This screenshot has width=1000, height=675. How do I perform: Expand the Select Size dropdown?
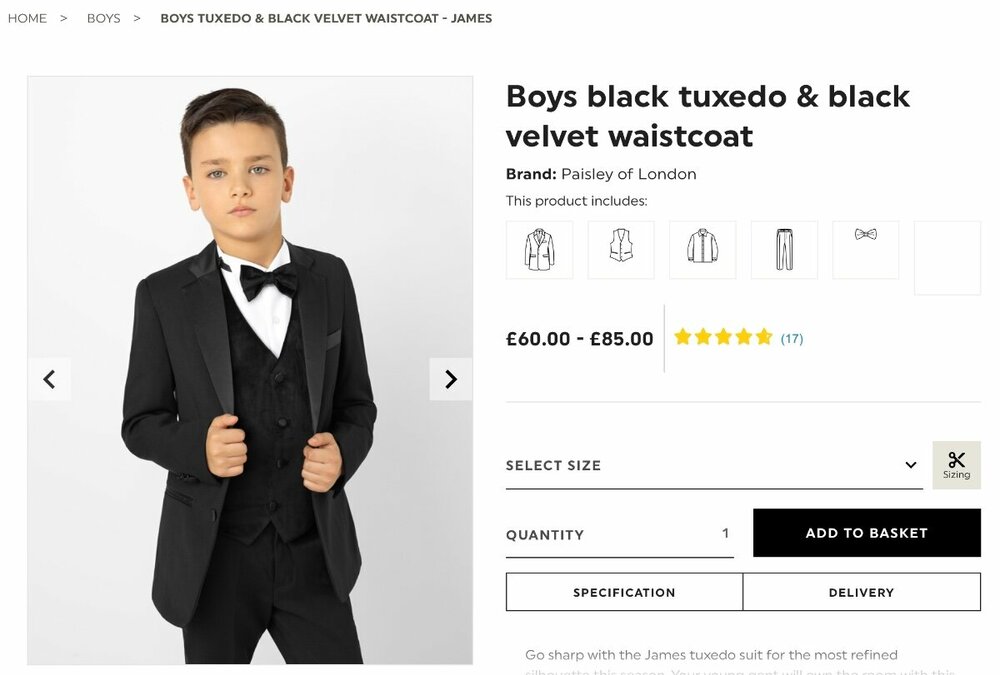tap(713, 465)
